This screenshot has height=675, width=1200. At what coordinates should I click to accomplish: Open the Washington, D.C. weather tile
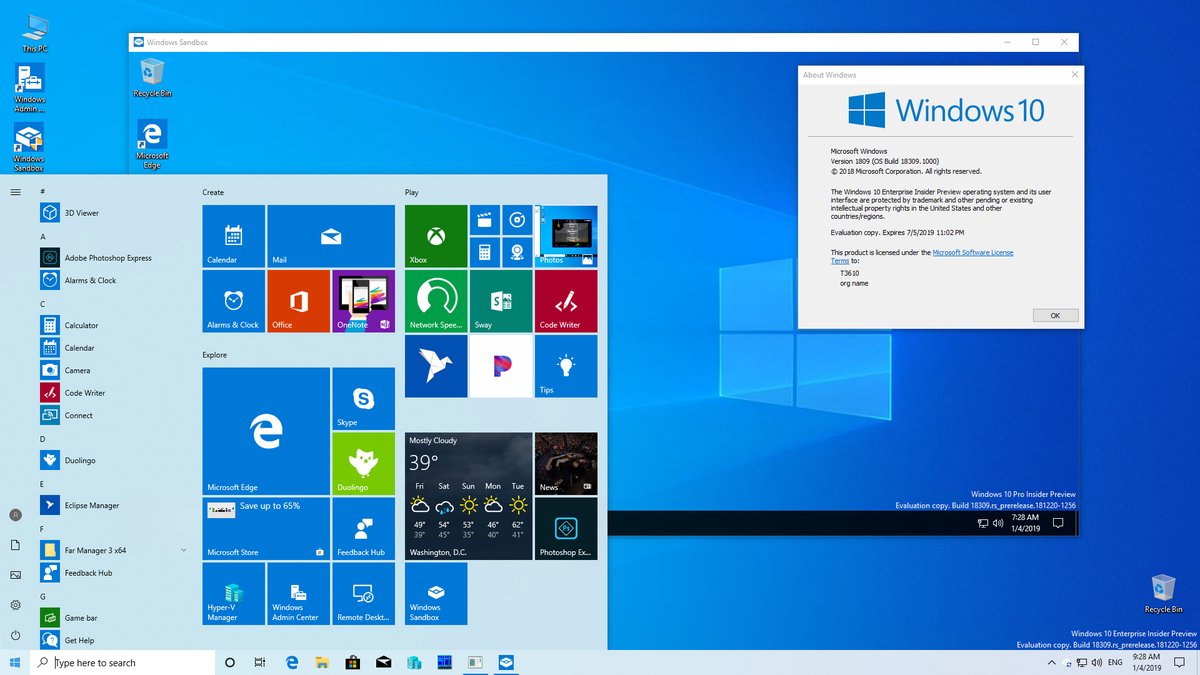(x=468, y=496)
